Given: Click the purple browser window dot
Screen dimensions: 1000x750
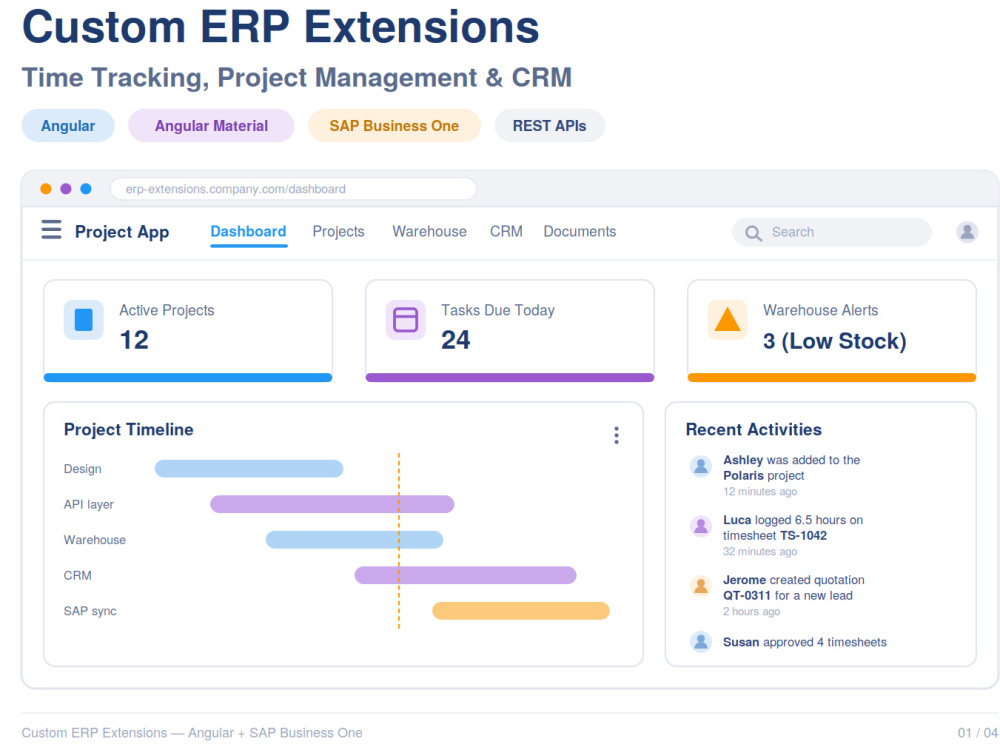Looking at the screenshot, I should (66, 189).
